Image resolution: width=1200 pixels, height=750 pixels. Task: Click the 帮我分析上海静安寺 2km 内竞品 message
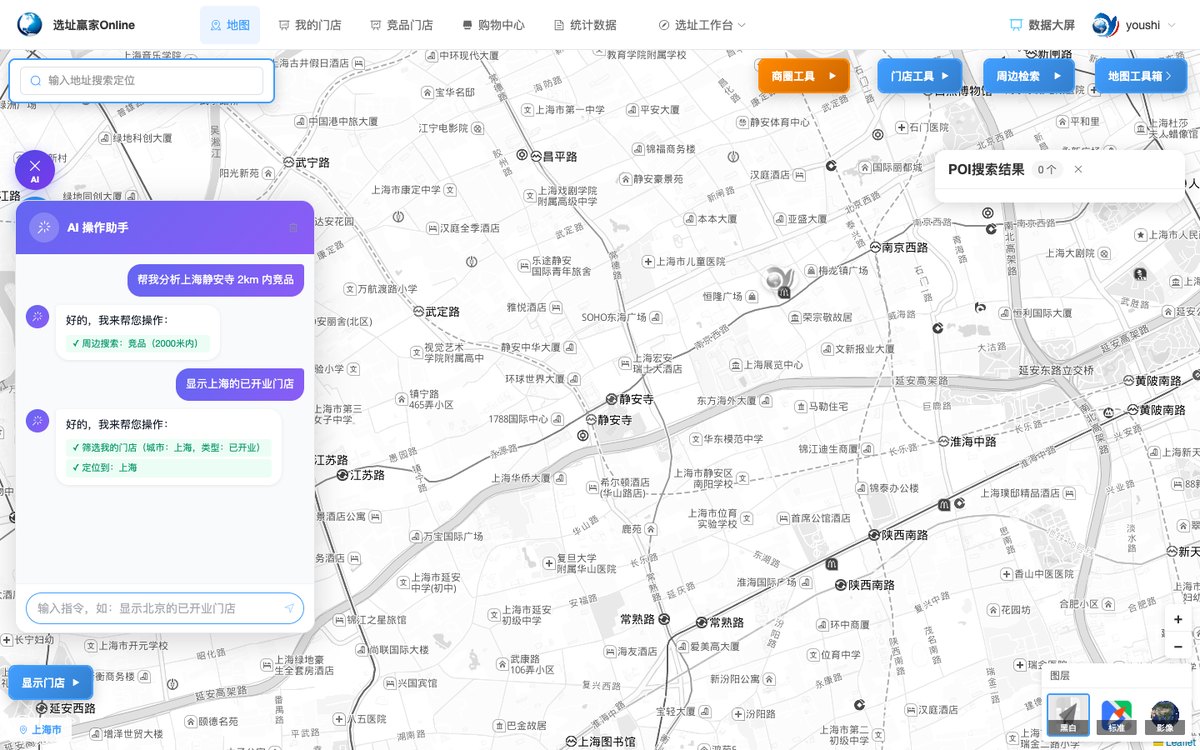pyautogui.click(x=216, y=280)
